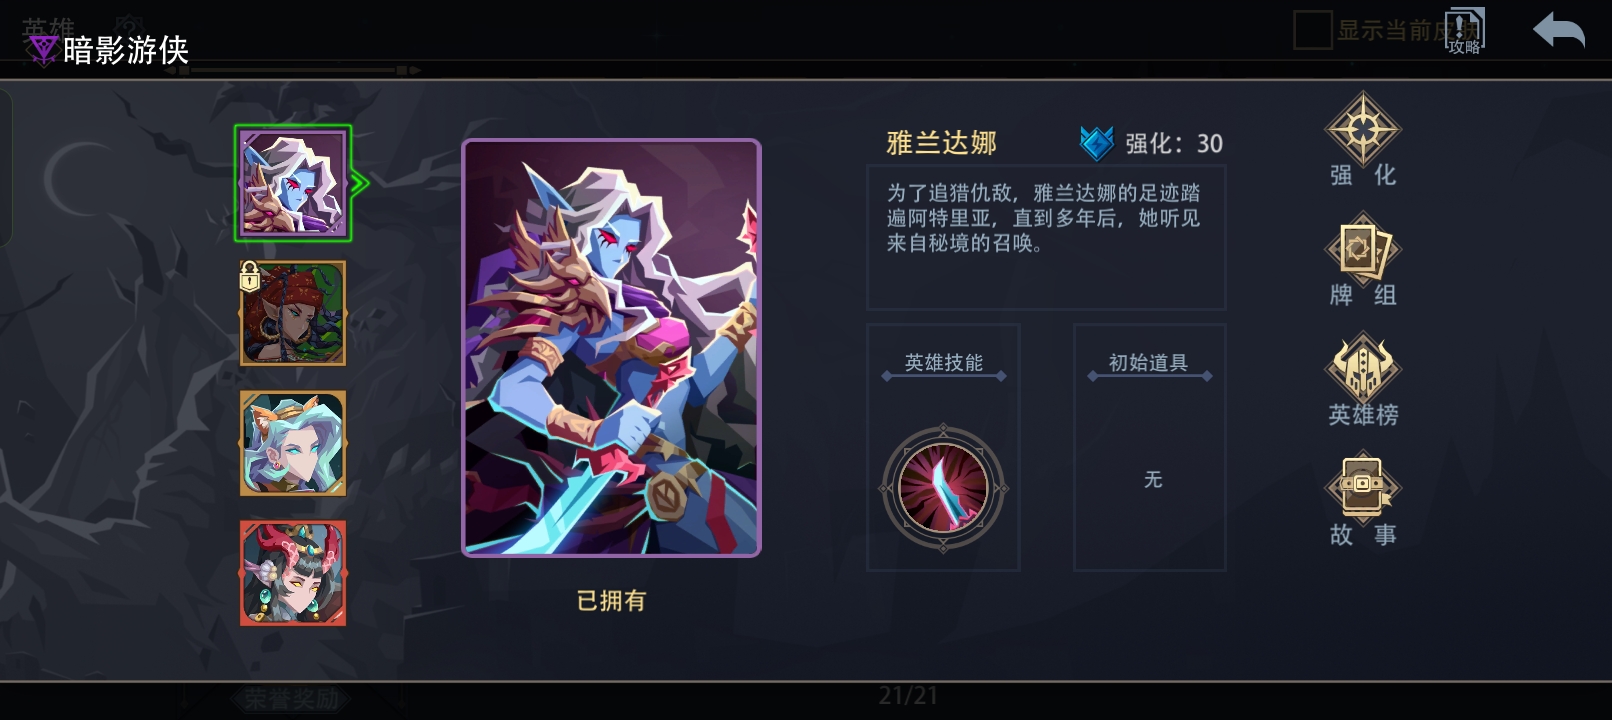
Task: Open the 牌组 deck icon
Action: pyautogui.click(x=1362, y=249)
